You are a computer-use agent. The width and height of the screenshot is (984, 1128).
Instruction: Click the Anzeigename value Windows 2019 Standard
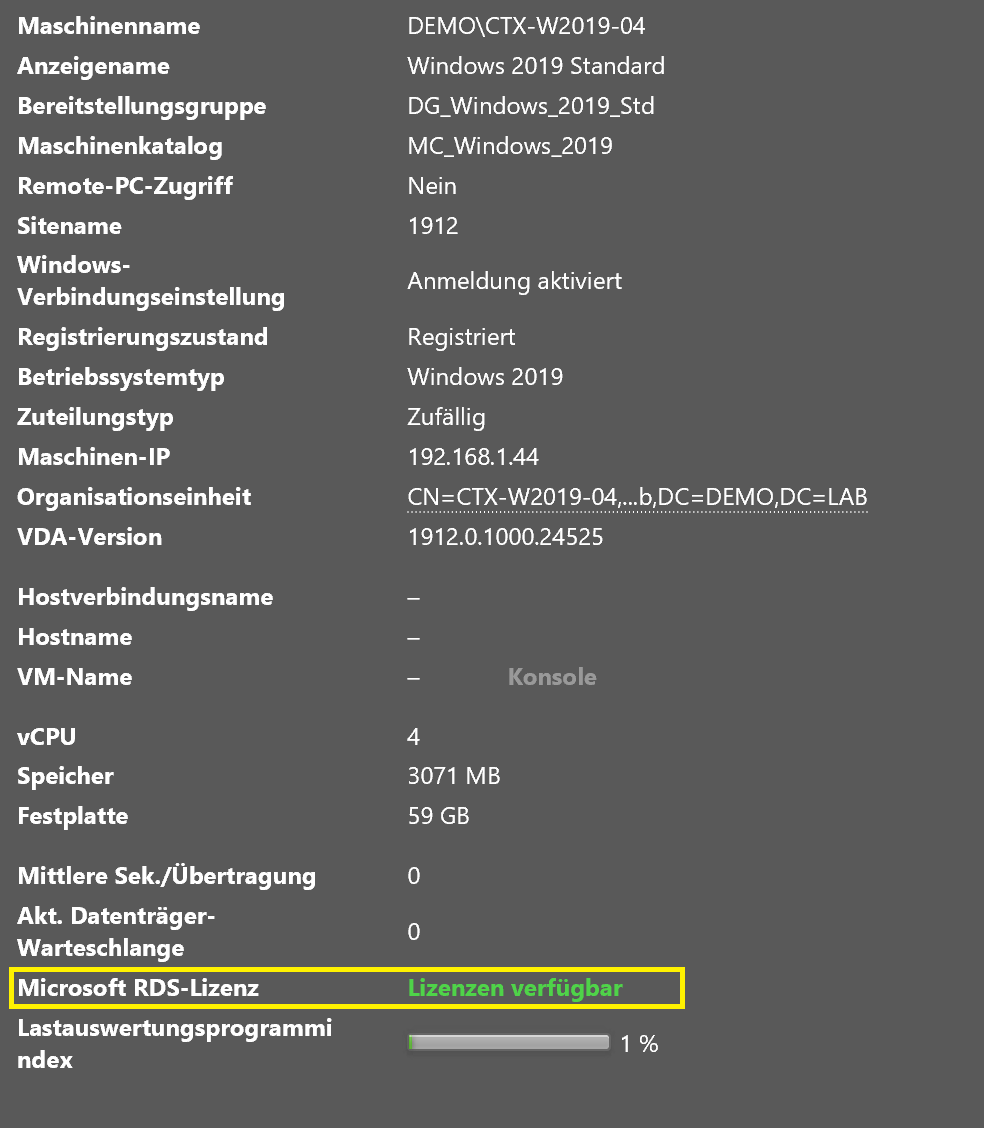pos(536,66)
